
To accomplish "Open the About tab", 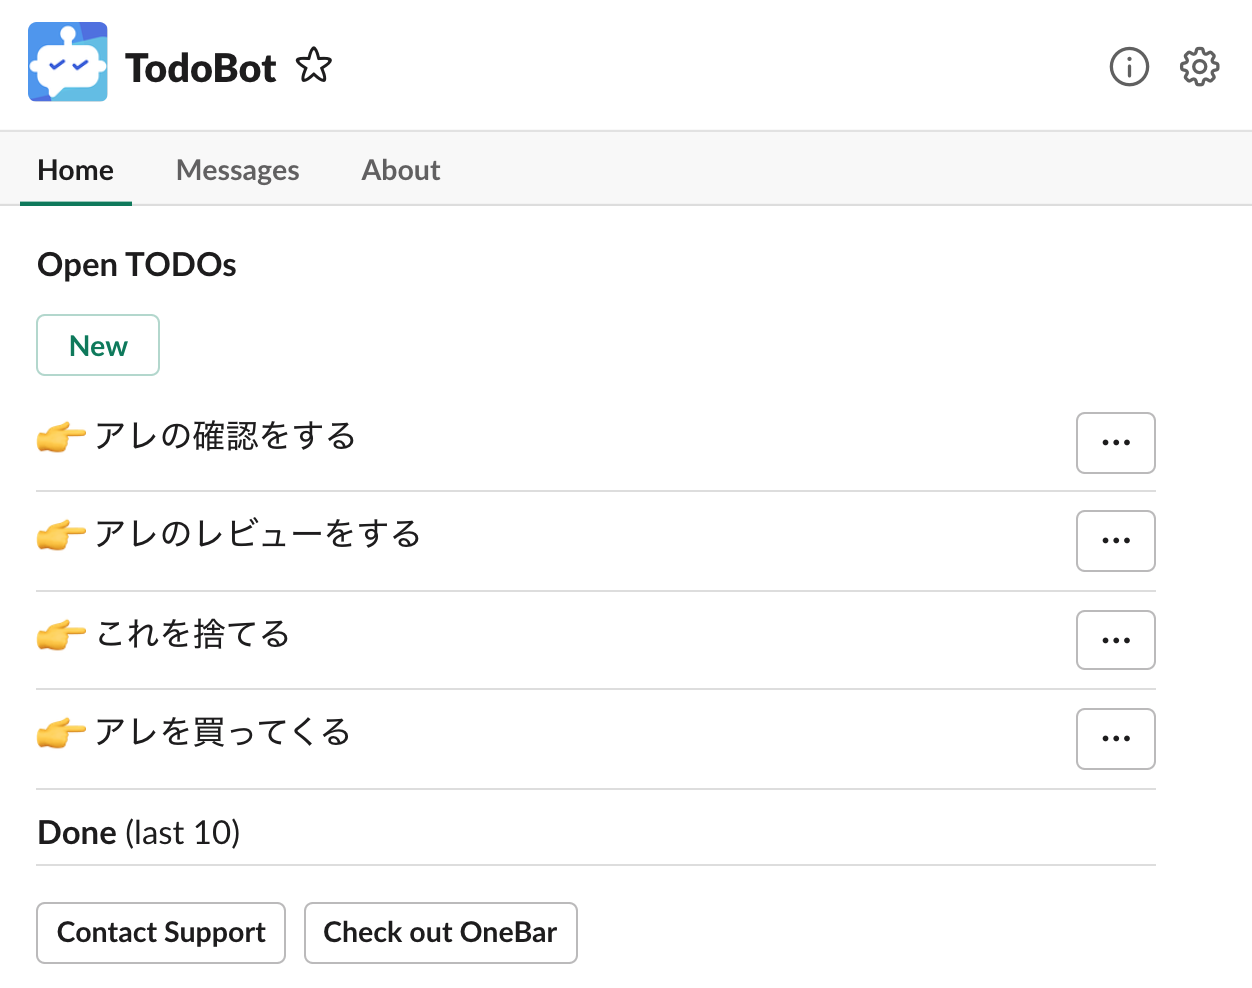I will [400, 170].
